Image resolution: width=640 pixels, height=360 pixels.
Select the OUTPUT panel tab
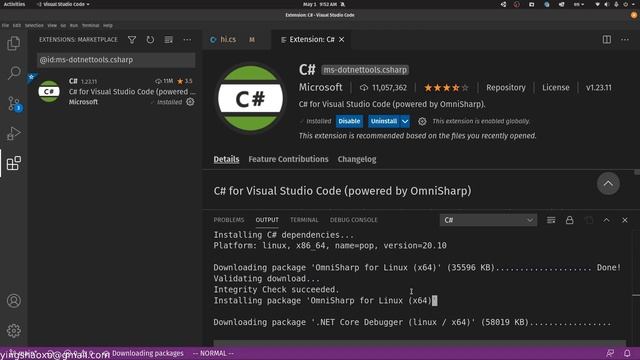click(x=267, y=220)
